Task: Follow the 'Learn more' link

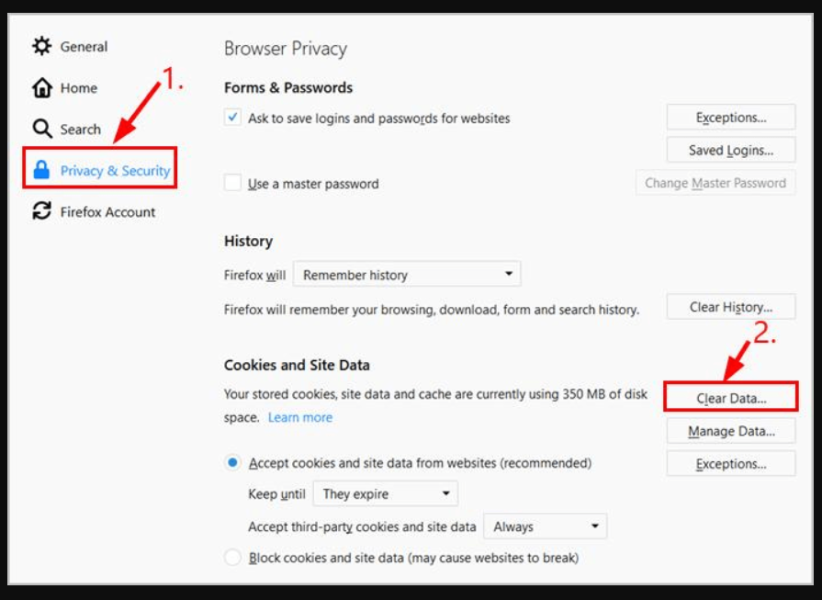Action: (x=300, y=417)
